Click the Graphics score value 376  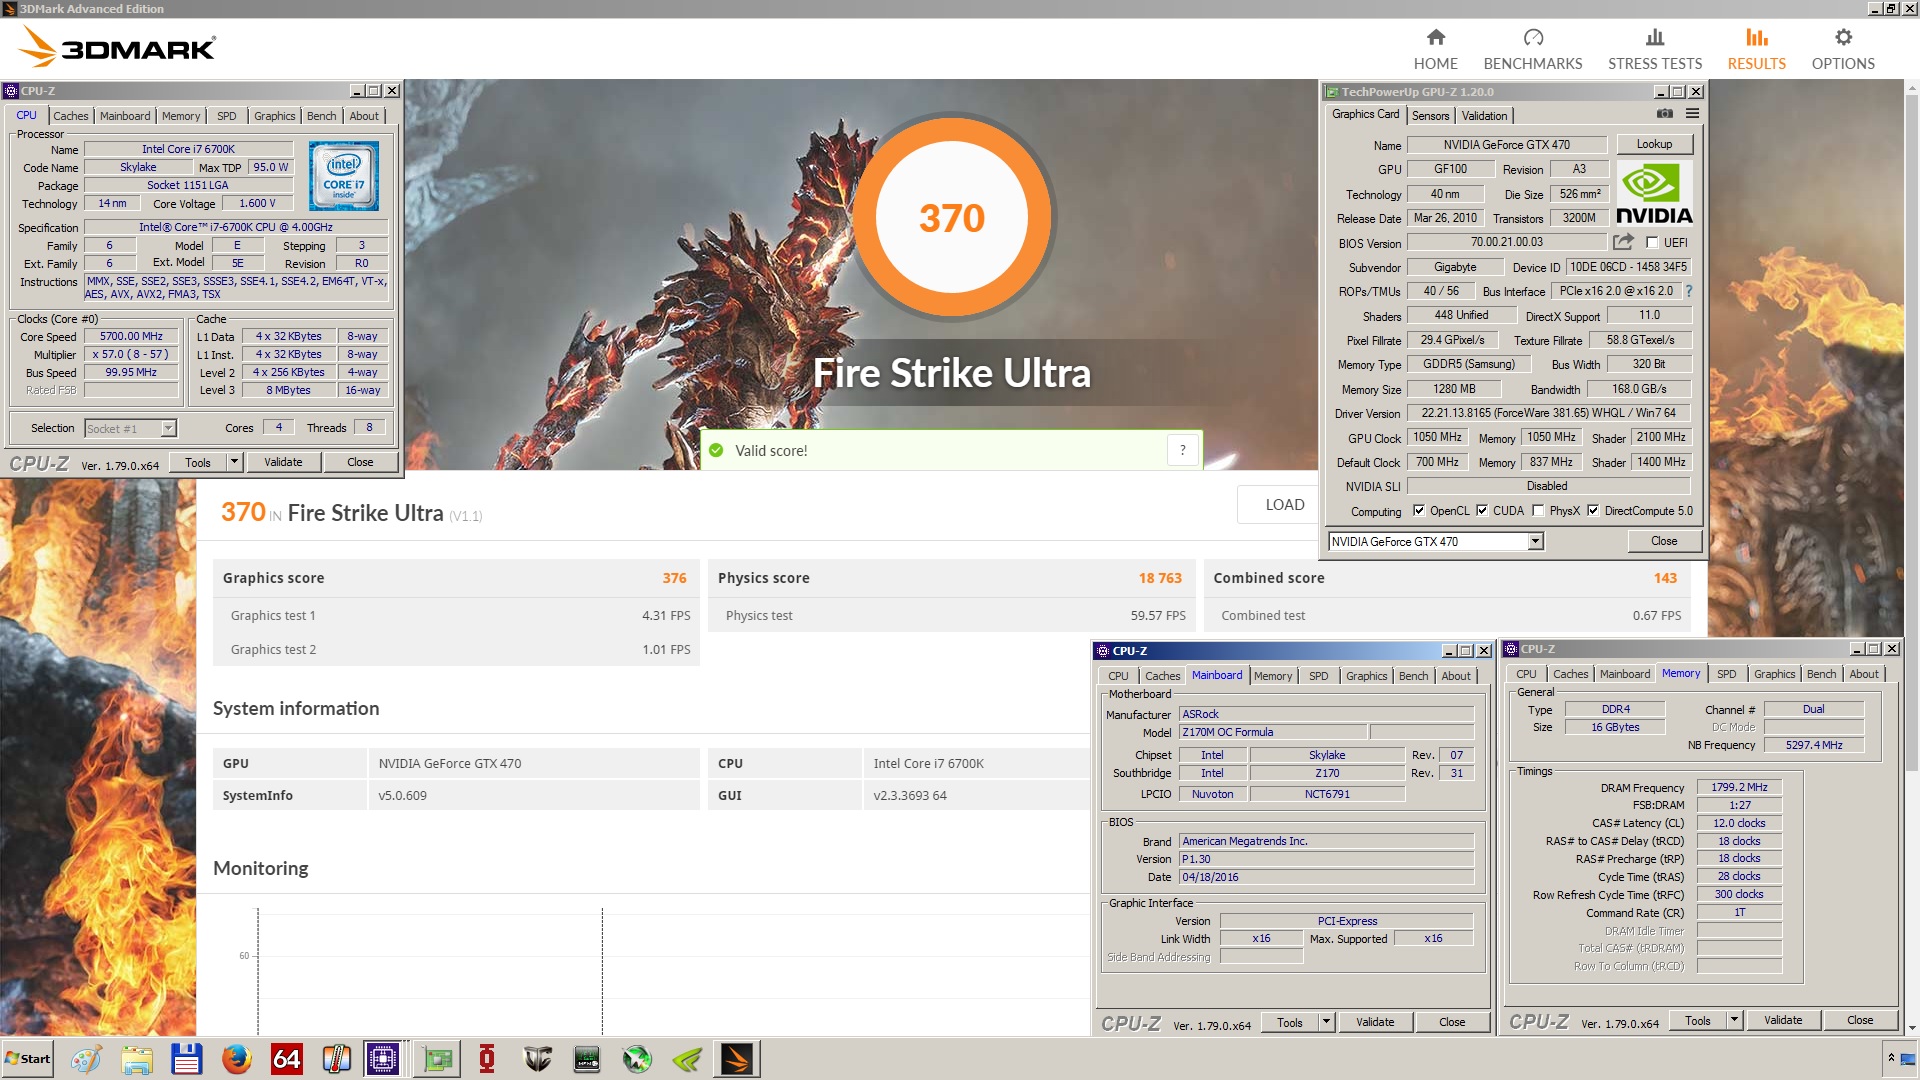(x=674, y=578)
